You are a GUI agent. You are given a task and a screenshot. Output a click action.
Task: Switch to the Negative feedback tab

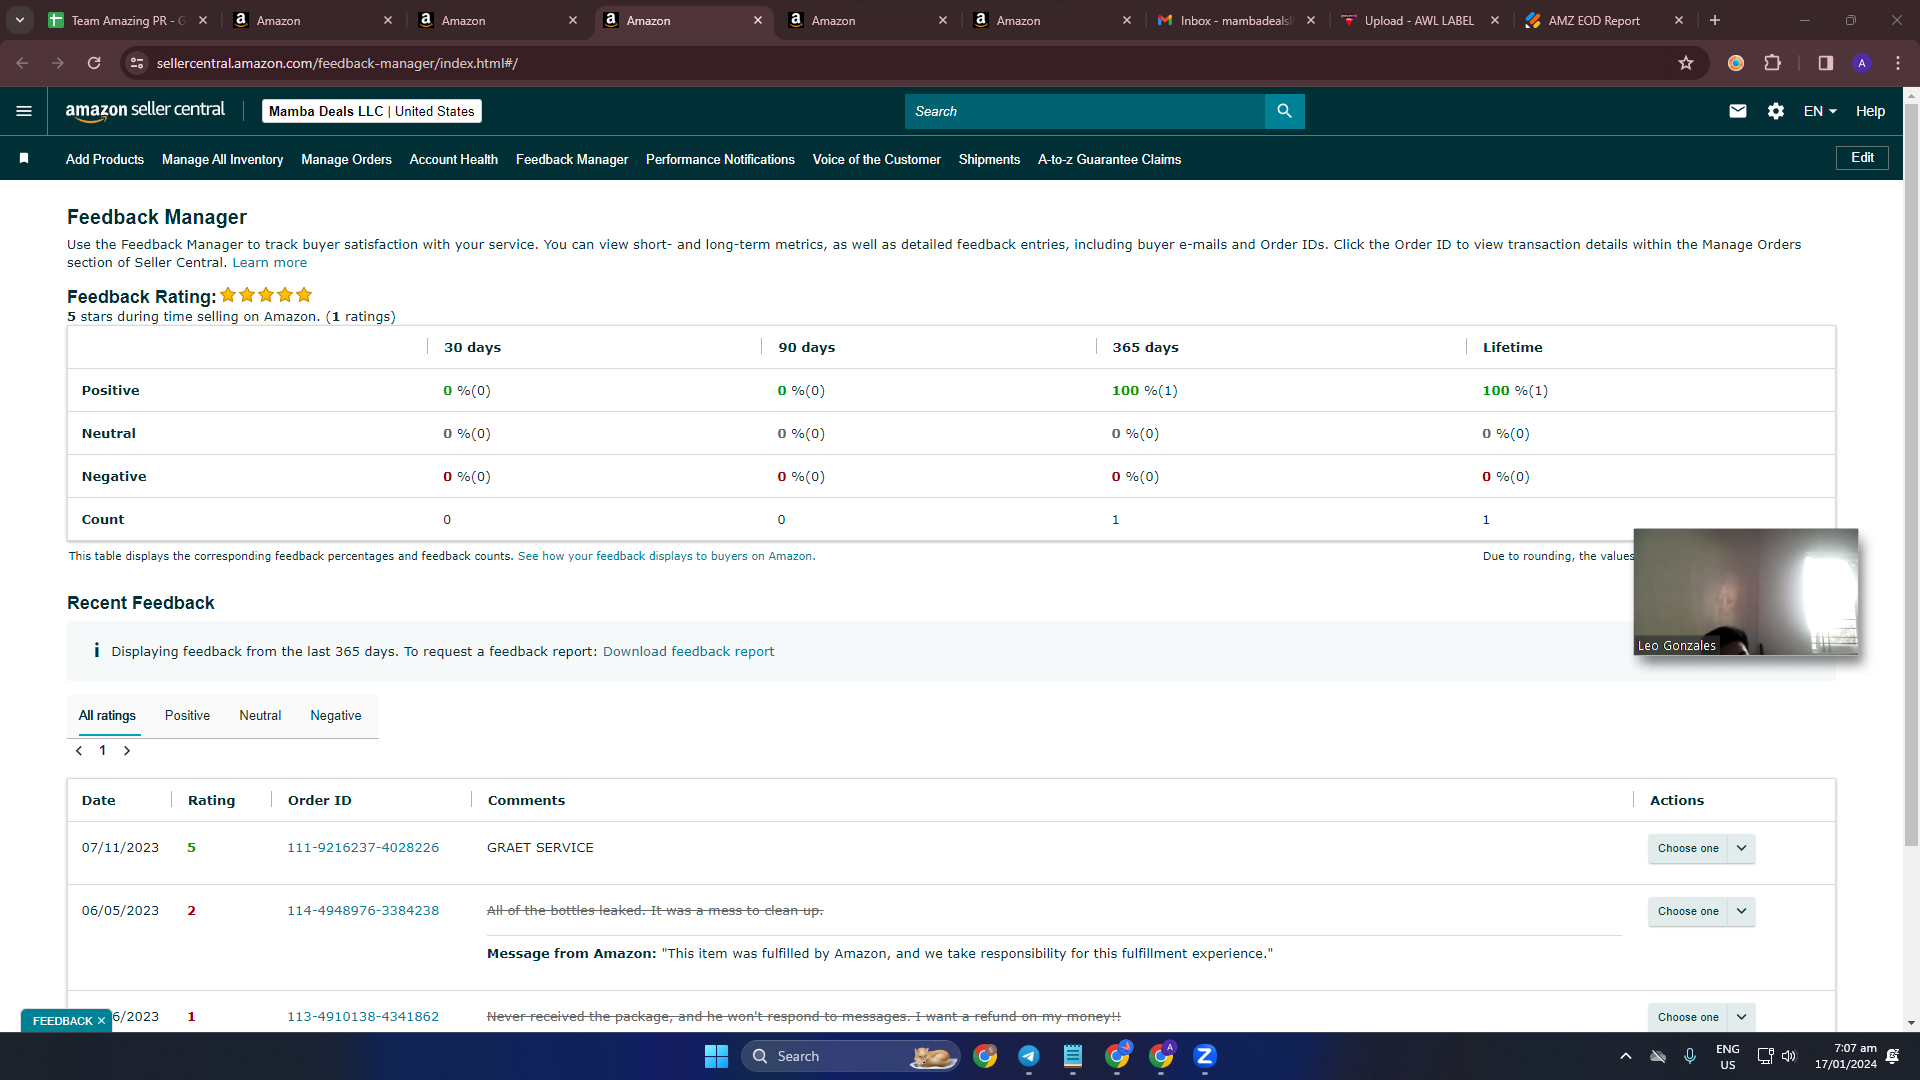[x=336, y=716]
